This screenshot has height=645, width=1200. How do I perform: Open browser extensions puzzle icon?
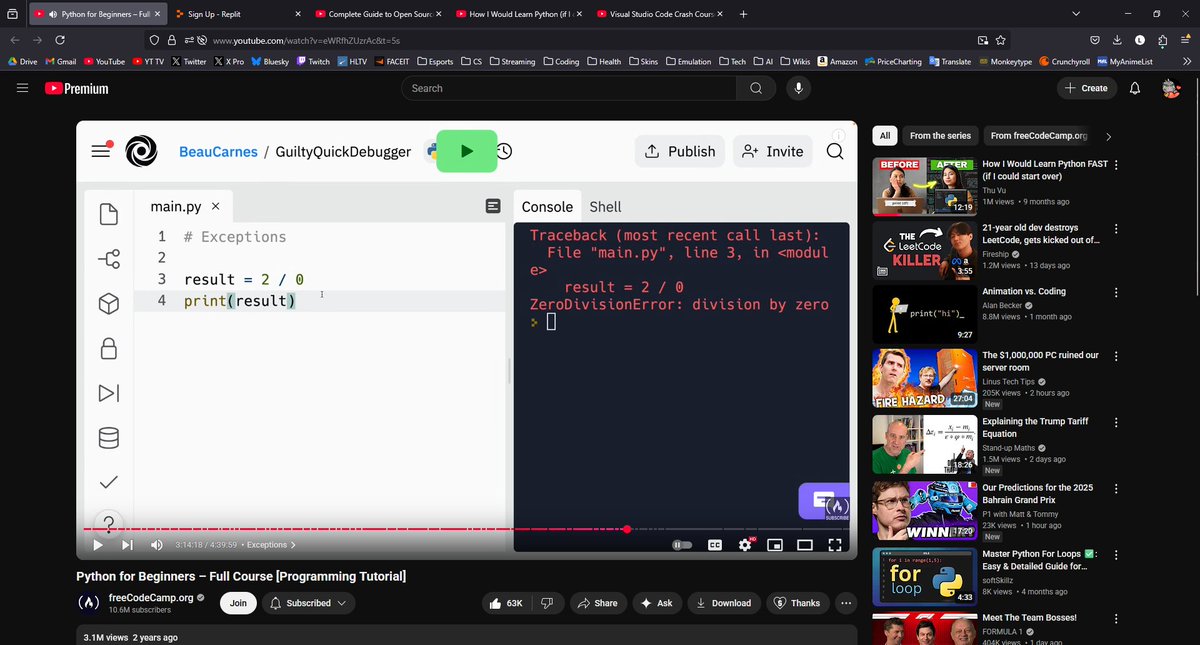[1161, 40]
